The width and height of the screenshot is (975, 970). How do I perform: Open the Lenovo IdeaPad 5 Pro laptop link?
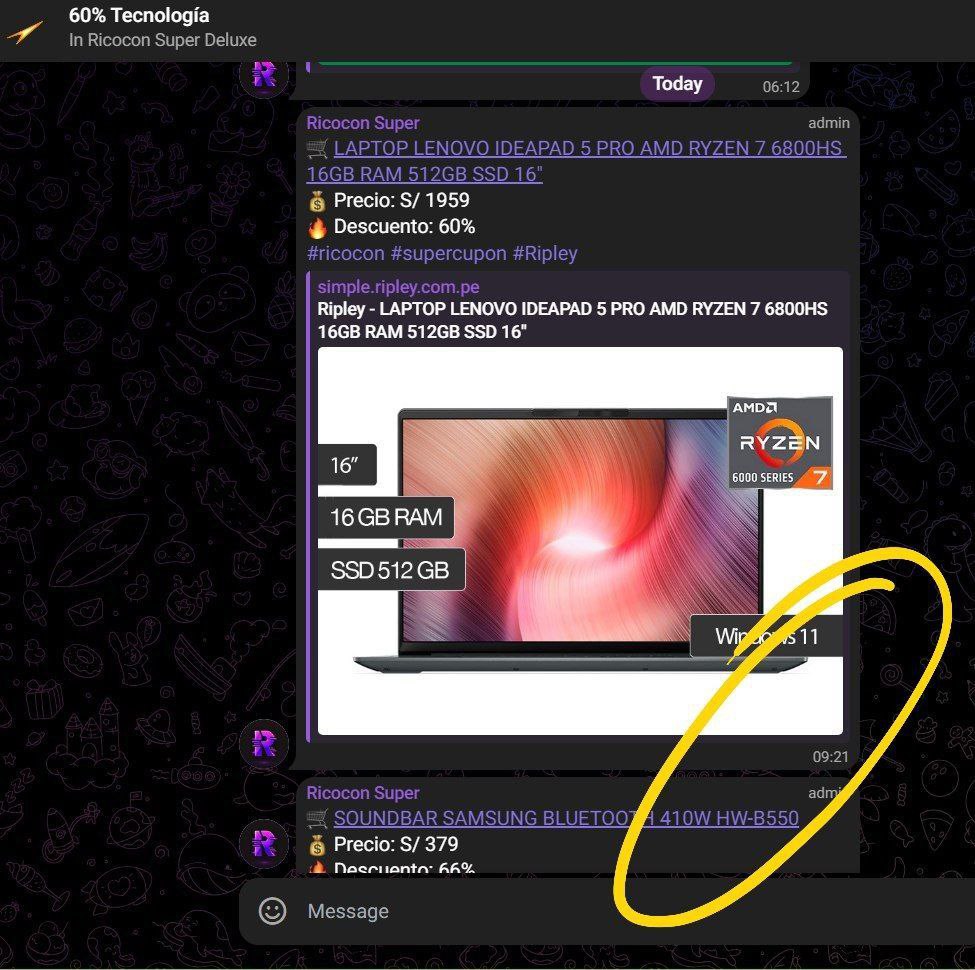point(576,161)
